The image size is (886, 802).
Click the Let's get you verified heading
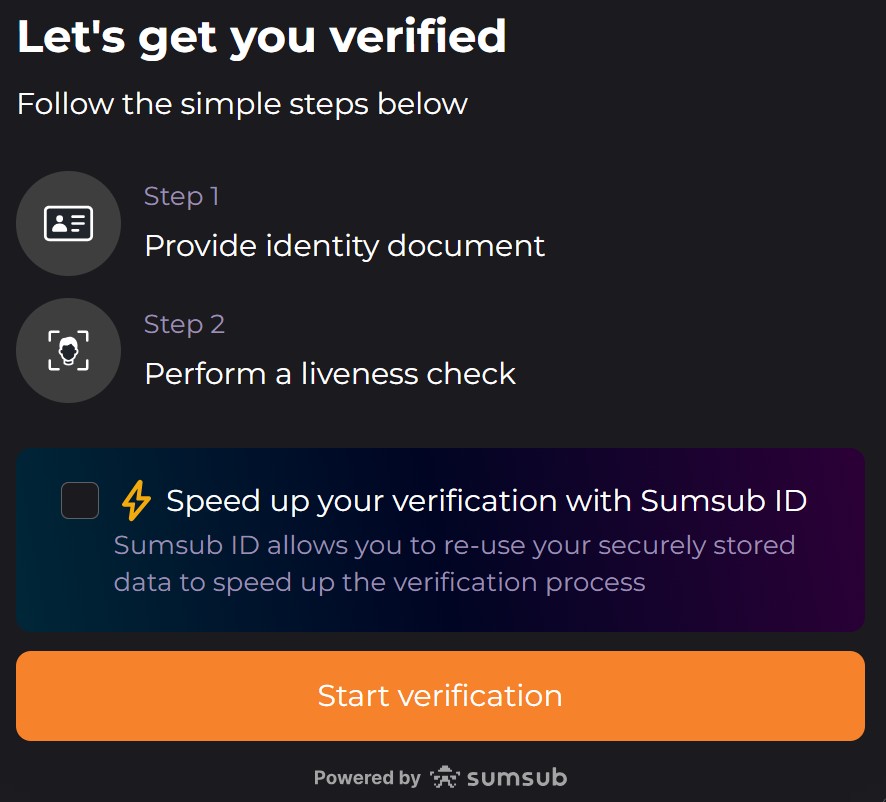(261, 36)
